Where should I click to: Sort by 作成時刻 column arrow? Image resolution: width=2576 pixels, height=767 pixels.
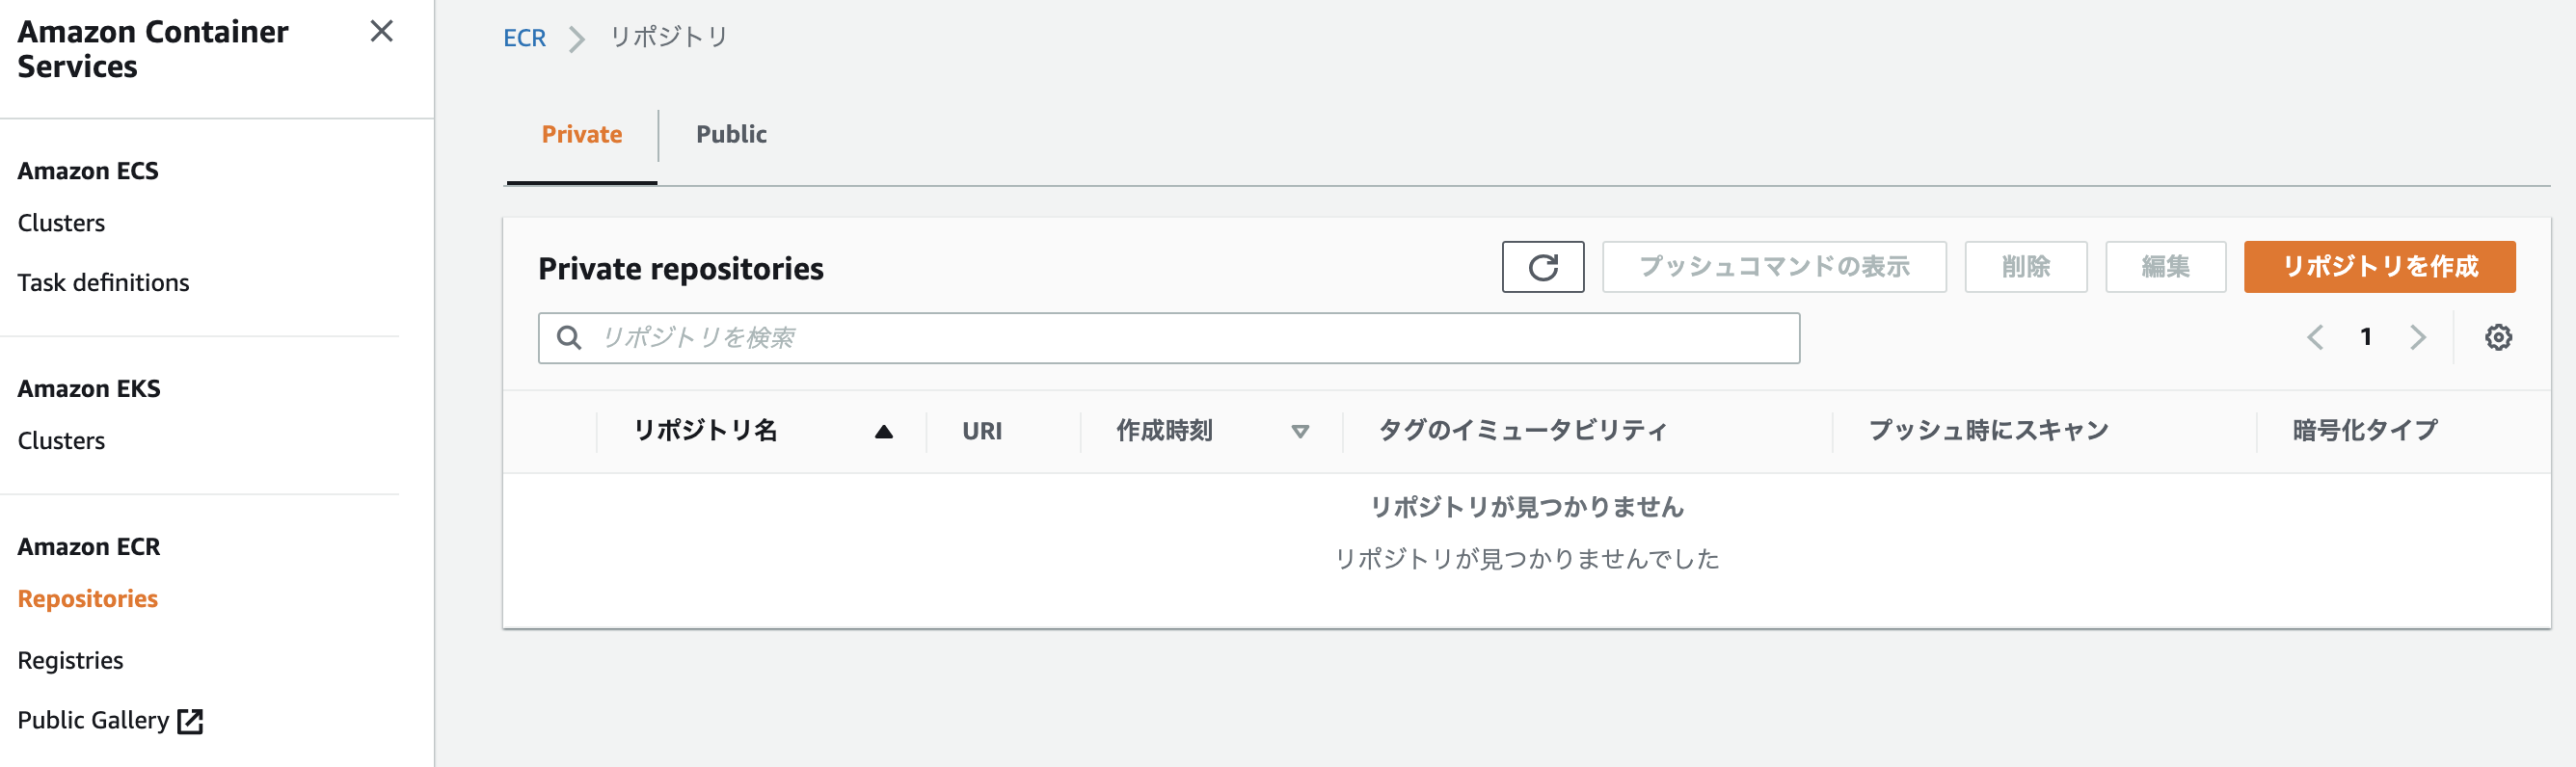click(x=1300, y=432)
